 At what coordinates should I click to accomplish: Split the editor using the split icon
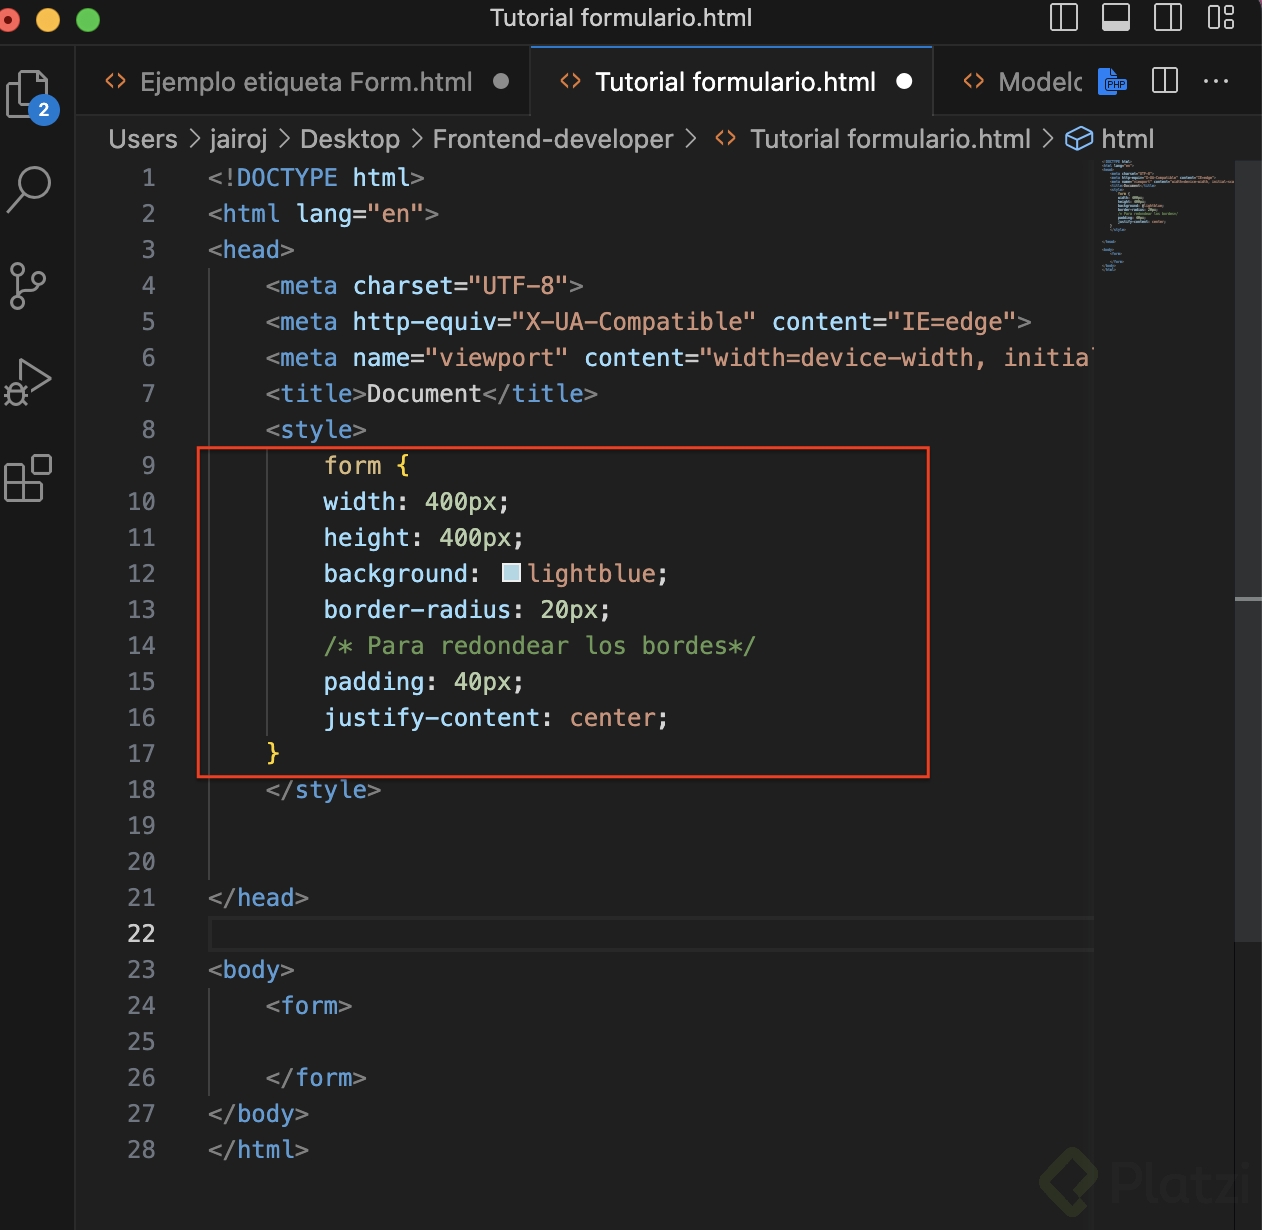(x=1163, y=81)
